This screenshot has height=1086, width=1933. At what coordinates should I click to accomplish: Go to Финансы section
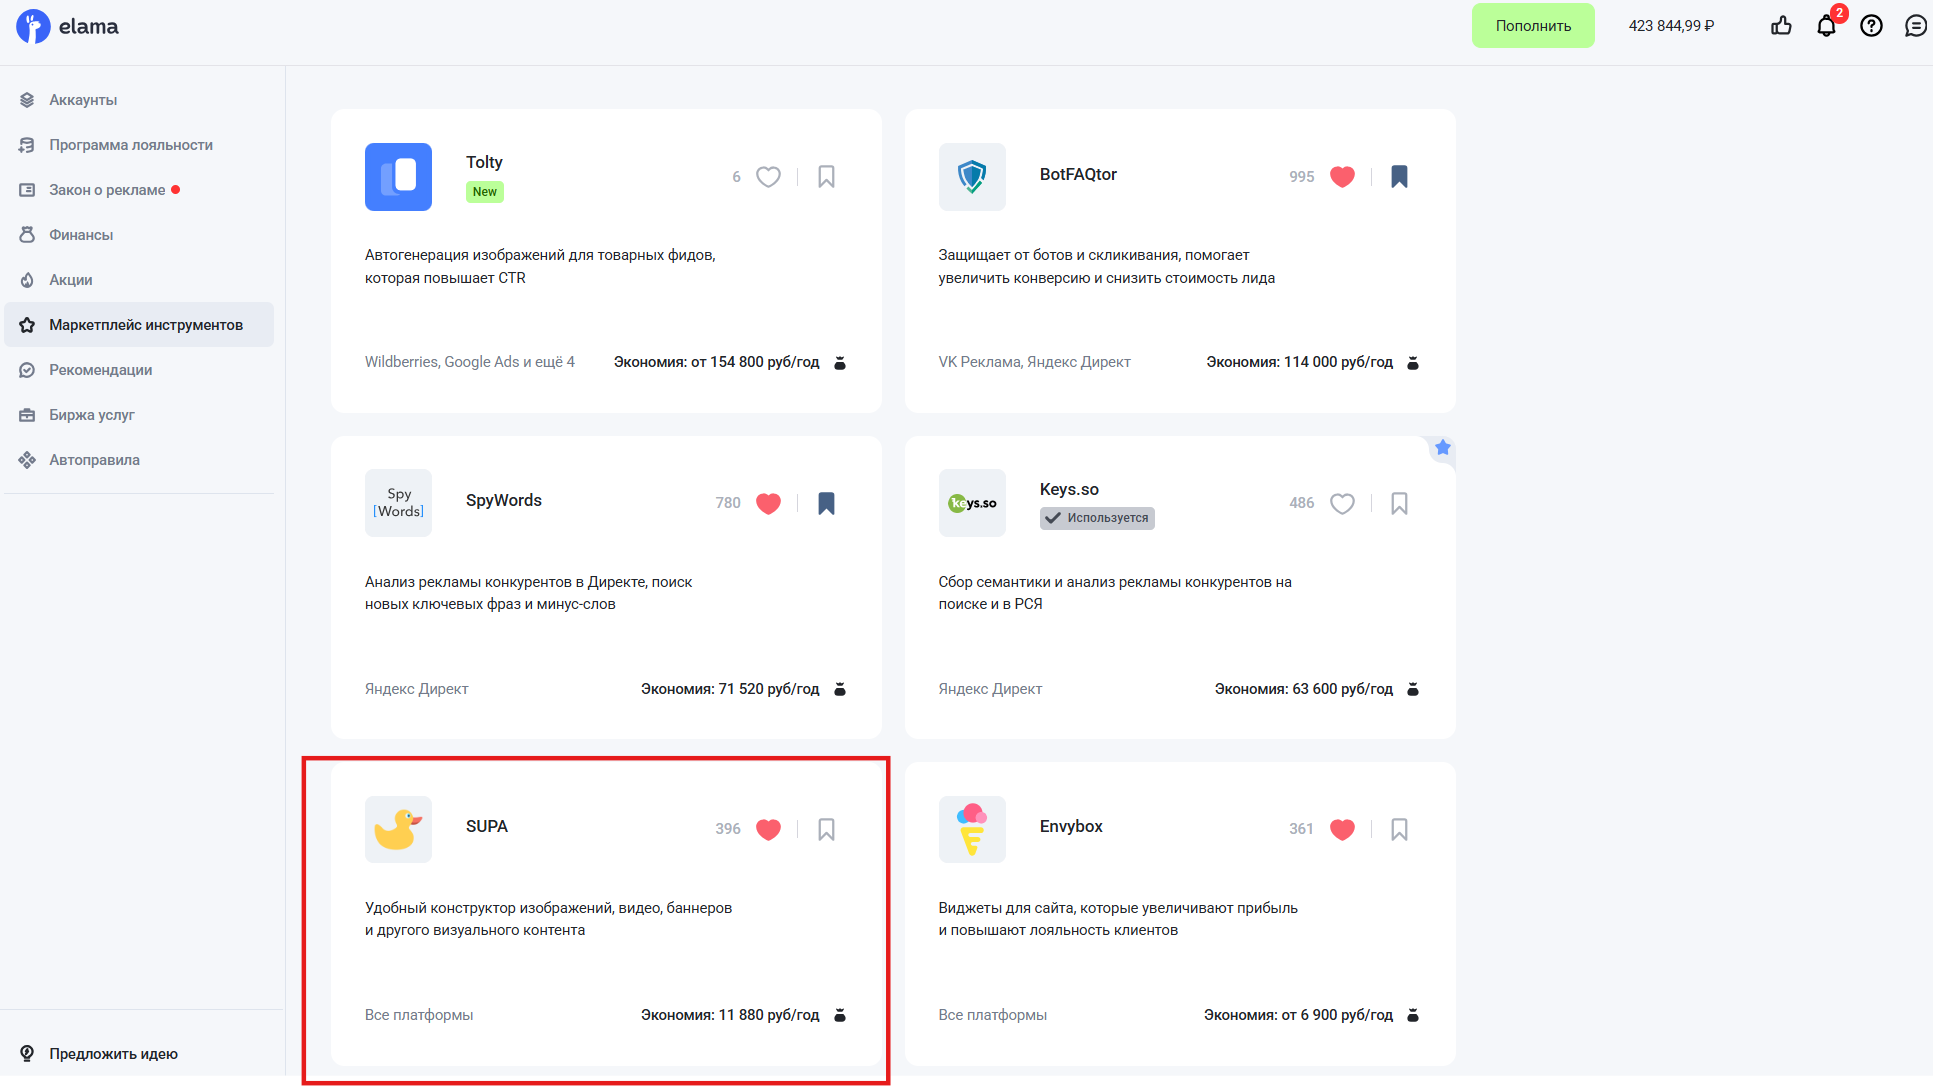[x=81, y=235]
